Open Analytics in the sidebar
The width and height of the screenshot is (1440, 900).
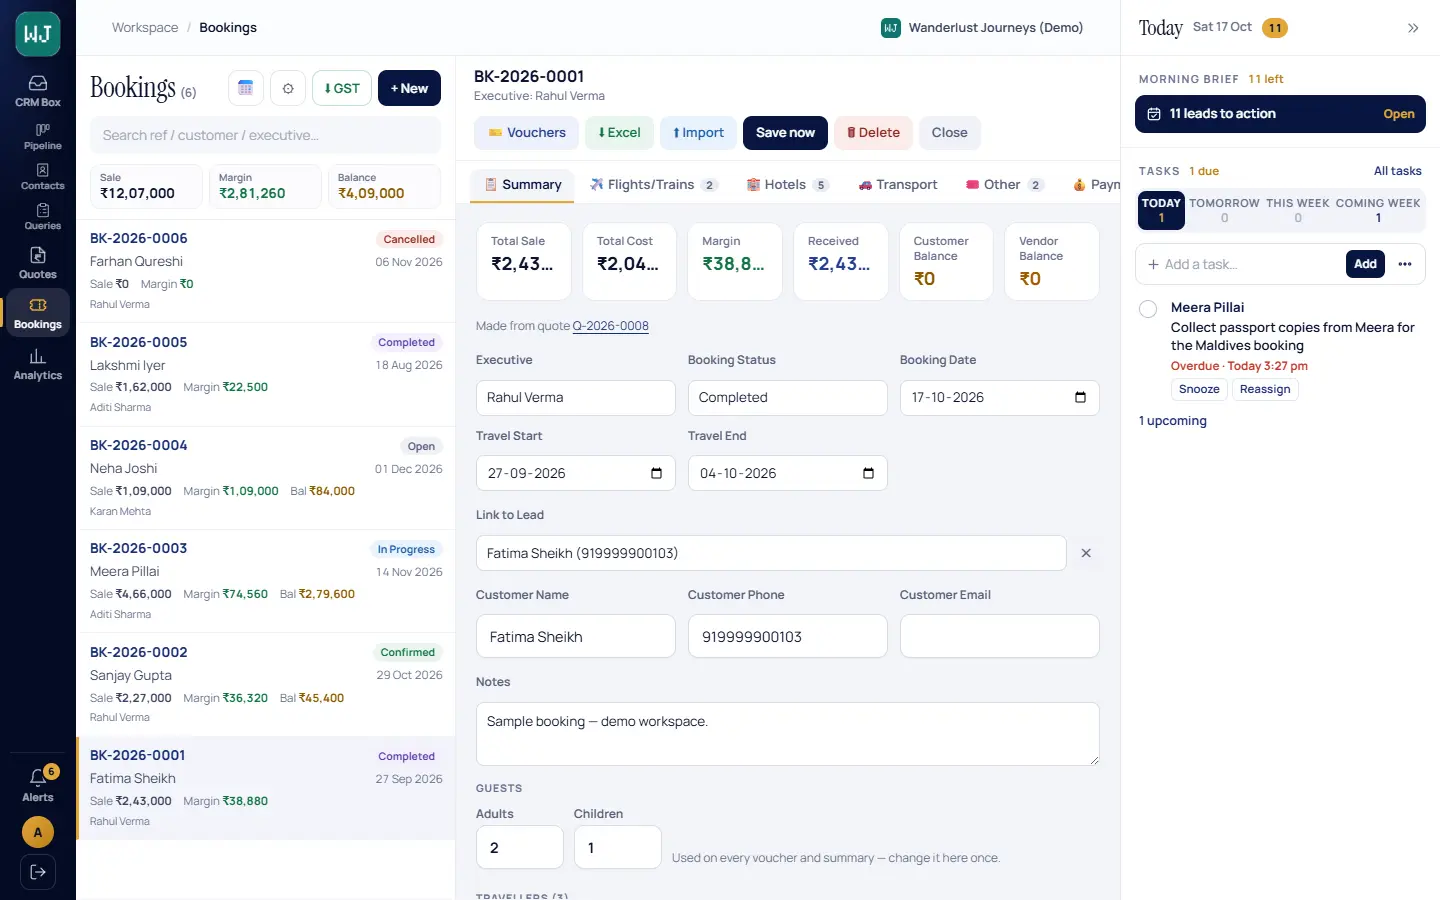(x=38, y=365)
